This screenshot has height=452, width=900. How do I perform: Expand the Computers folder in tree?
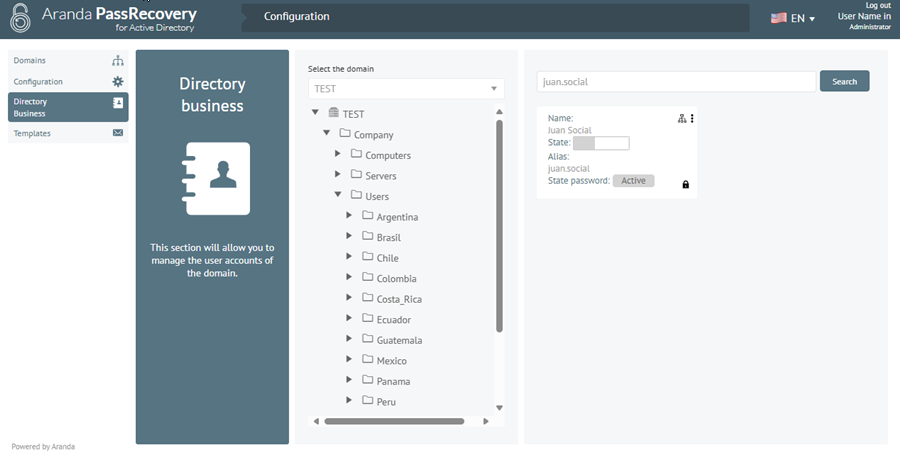[x=338, y=154]
